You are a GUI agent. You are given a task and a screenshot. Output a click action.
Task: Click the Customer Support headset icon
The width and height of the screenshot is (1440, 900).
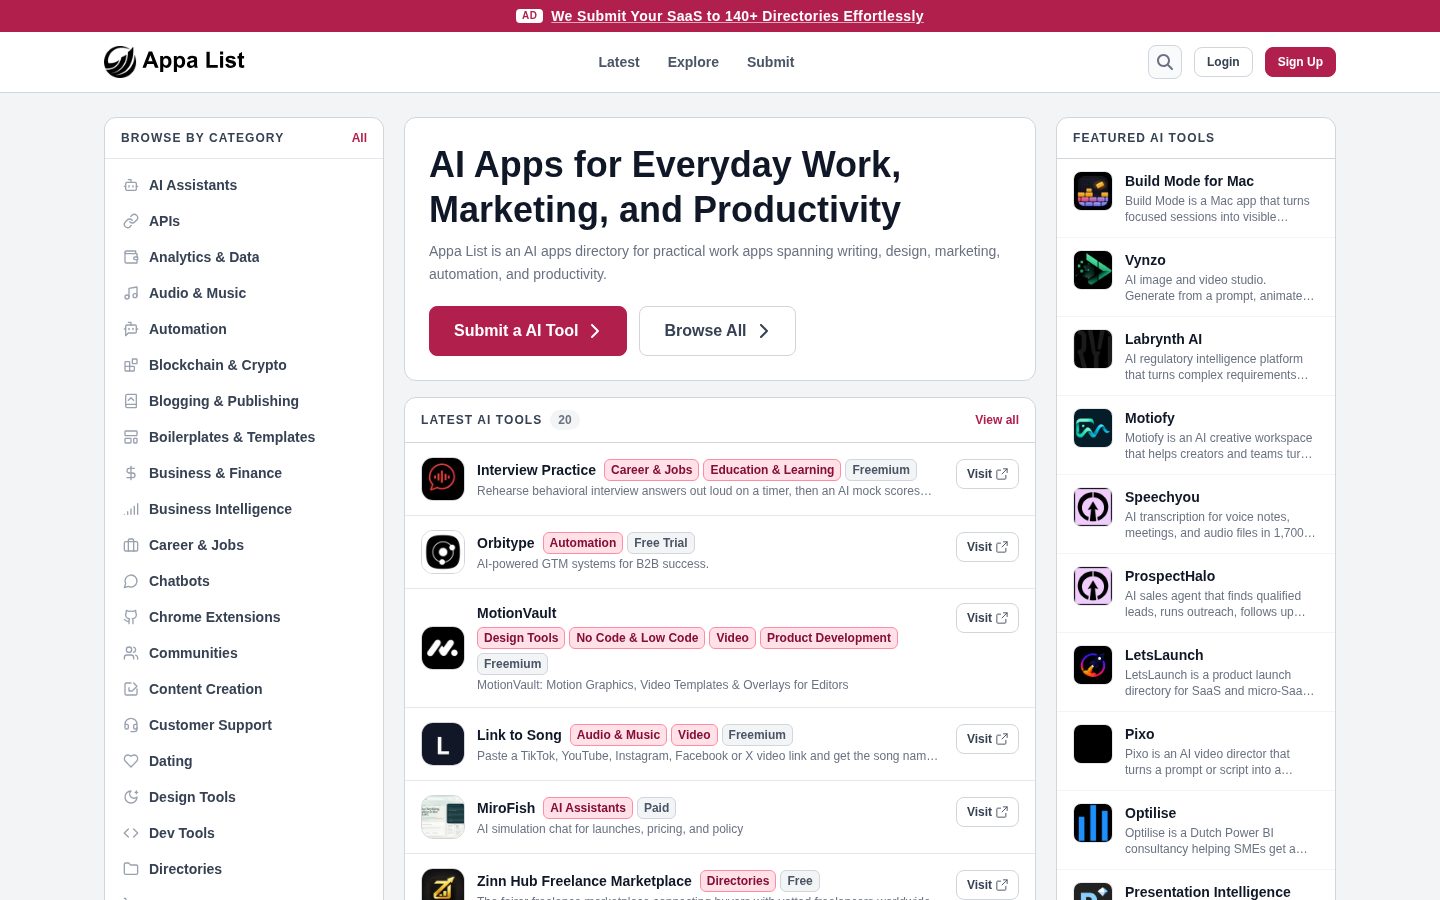pos(131,725)
